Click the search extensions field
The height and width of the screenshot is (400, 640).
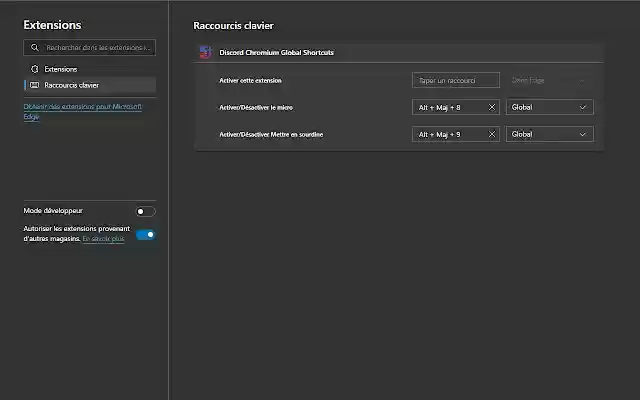click(x=89, y=47)
